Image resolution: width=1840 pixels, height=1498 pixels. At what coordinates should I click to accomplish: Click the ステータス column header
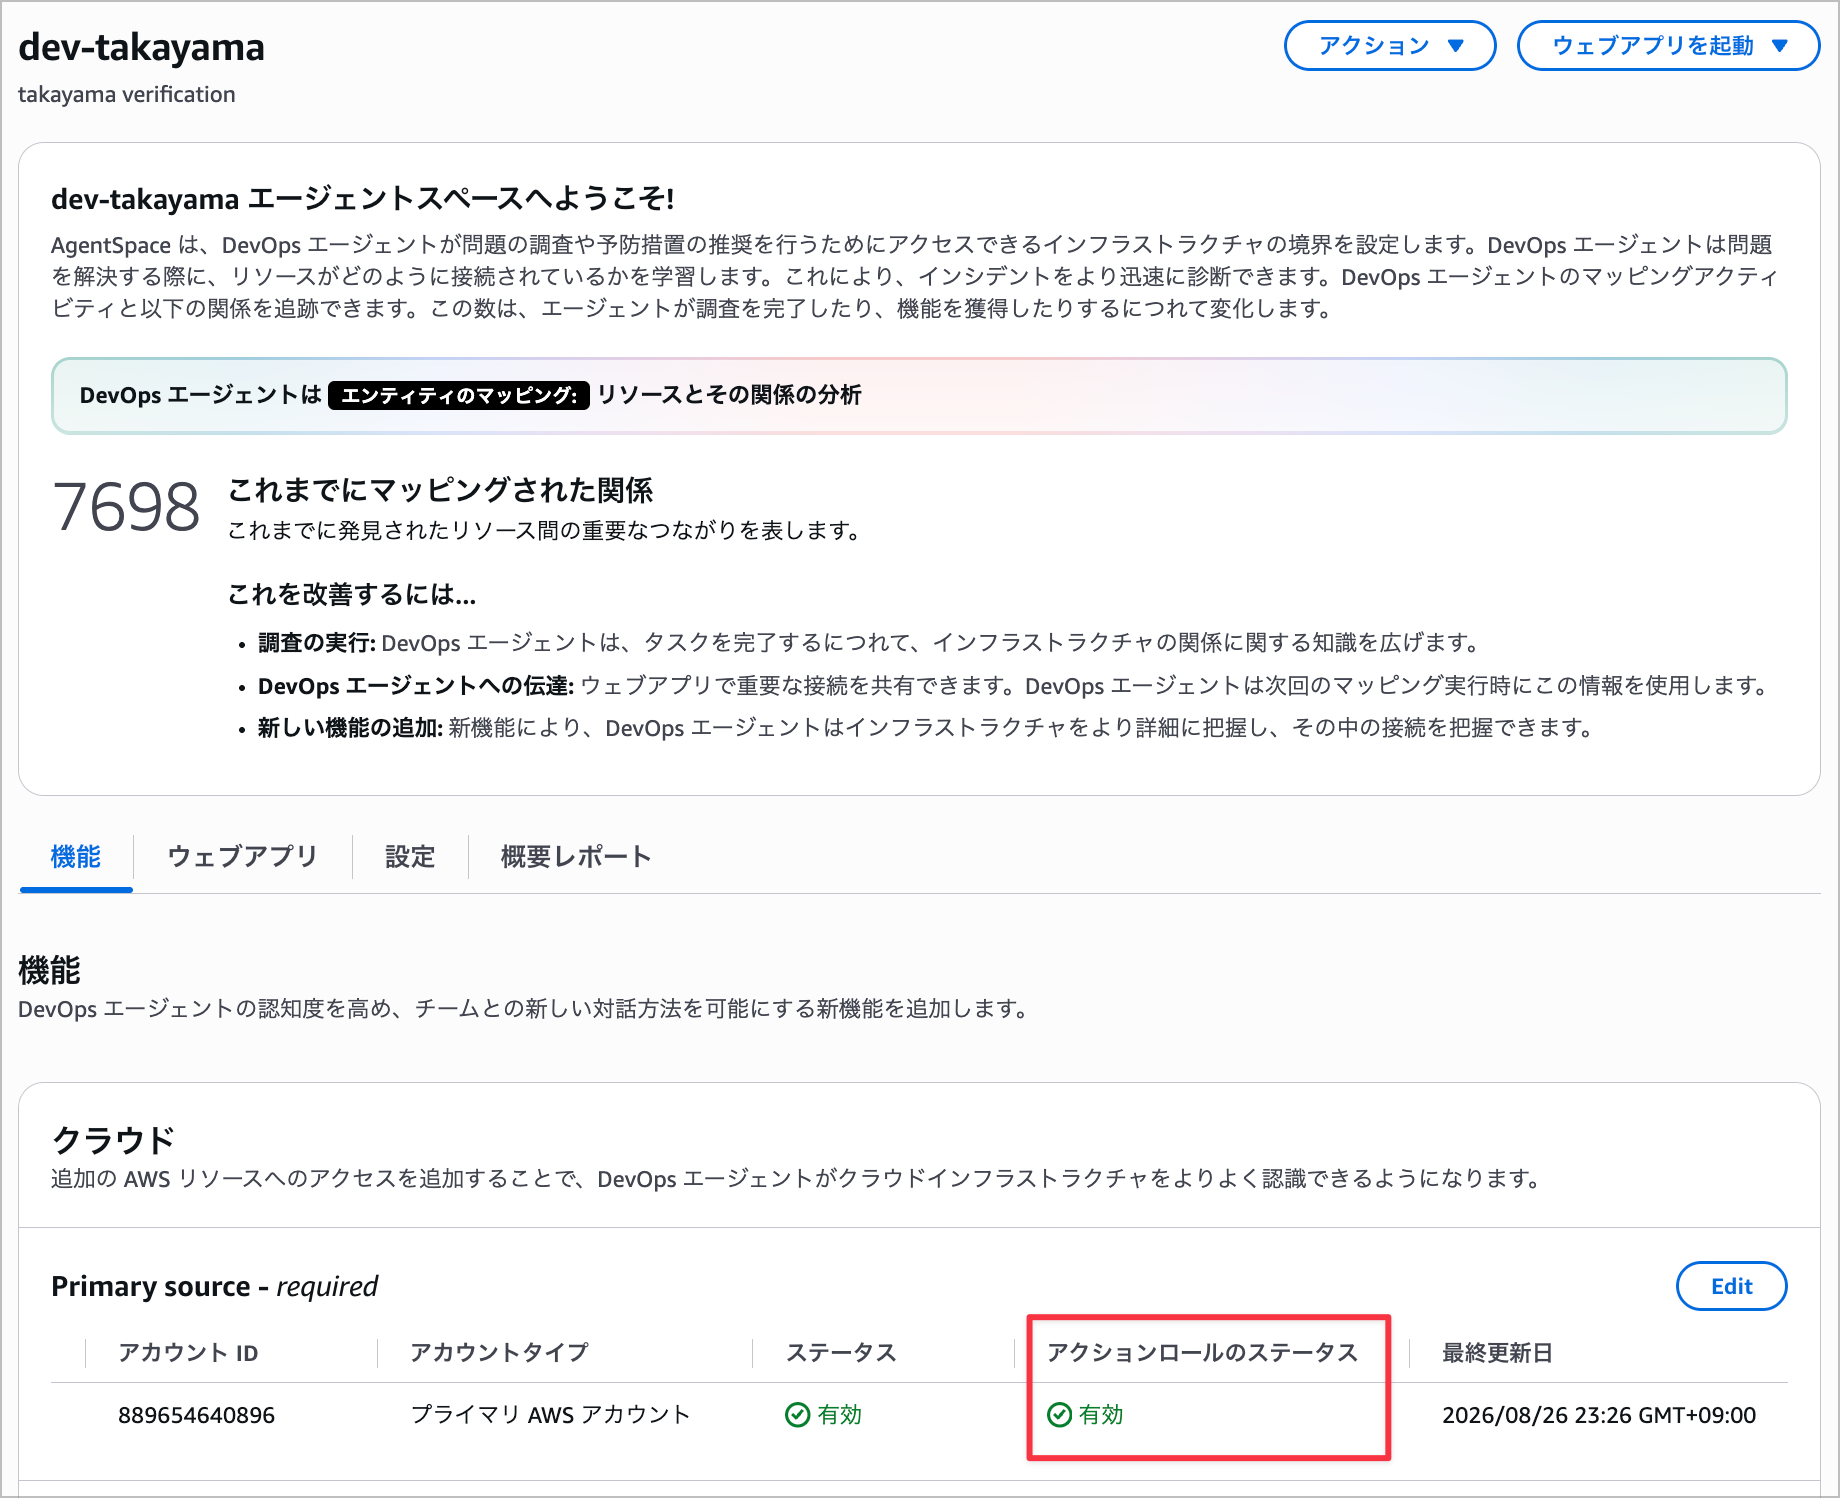(840, 1353)
